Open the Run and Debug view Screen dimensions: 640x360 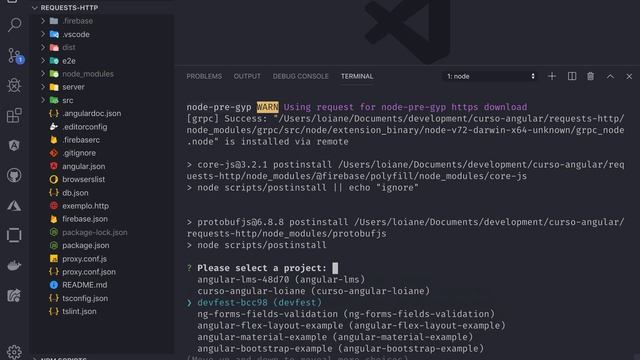(15, 85)
